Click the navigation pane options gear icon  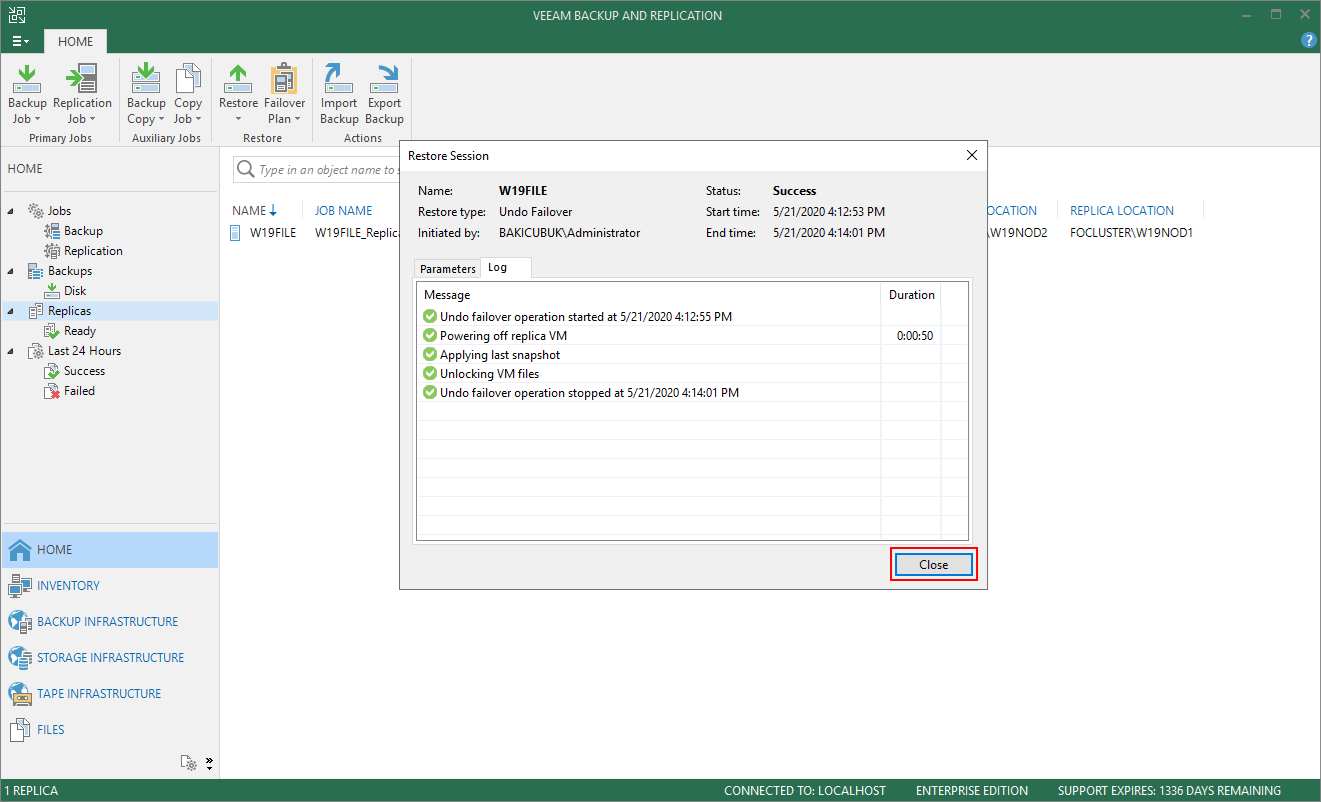pos(188,763)
